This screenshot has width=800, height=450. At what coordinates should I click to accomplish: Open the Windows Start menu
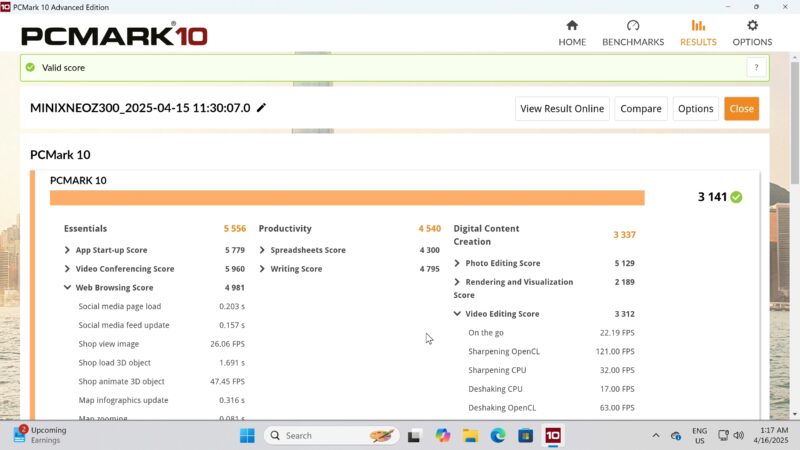tap(247, 436)
